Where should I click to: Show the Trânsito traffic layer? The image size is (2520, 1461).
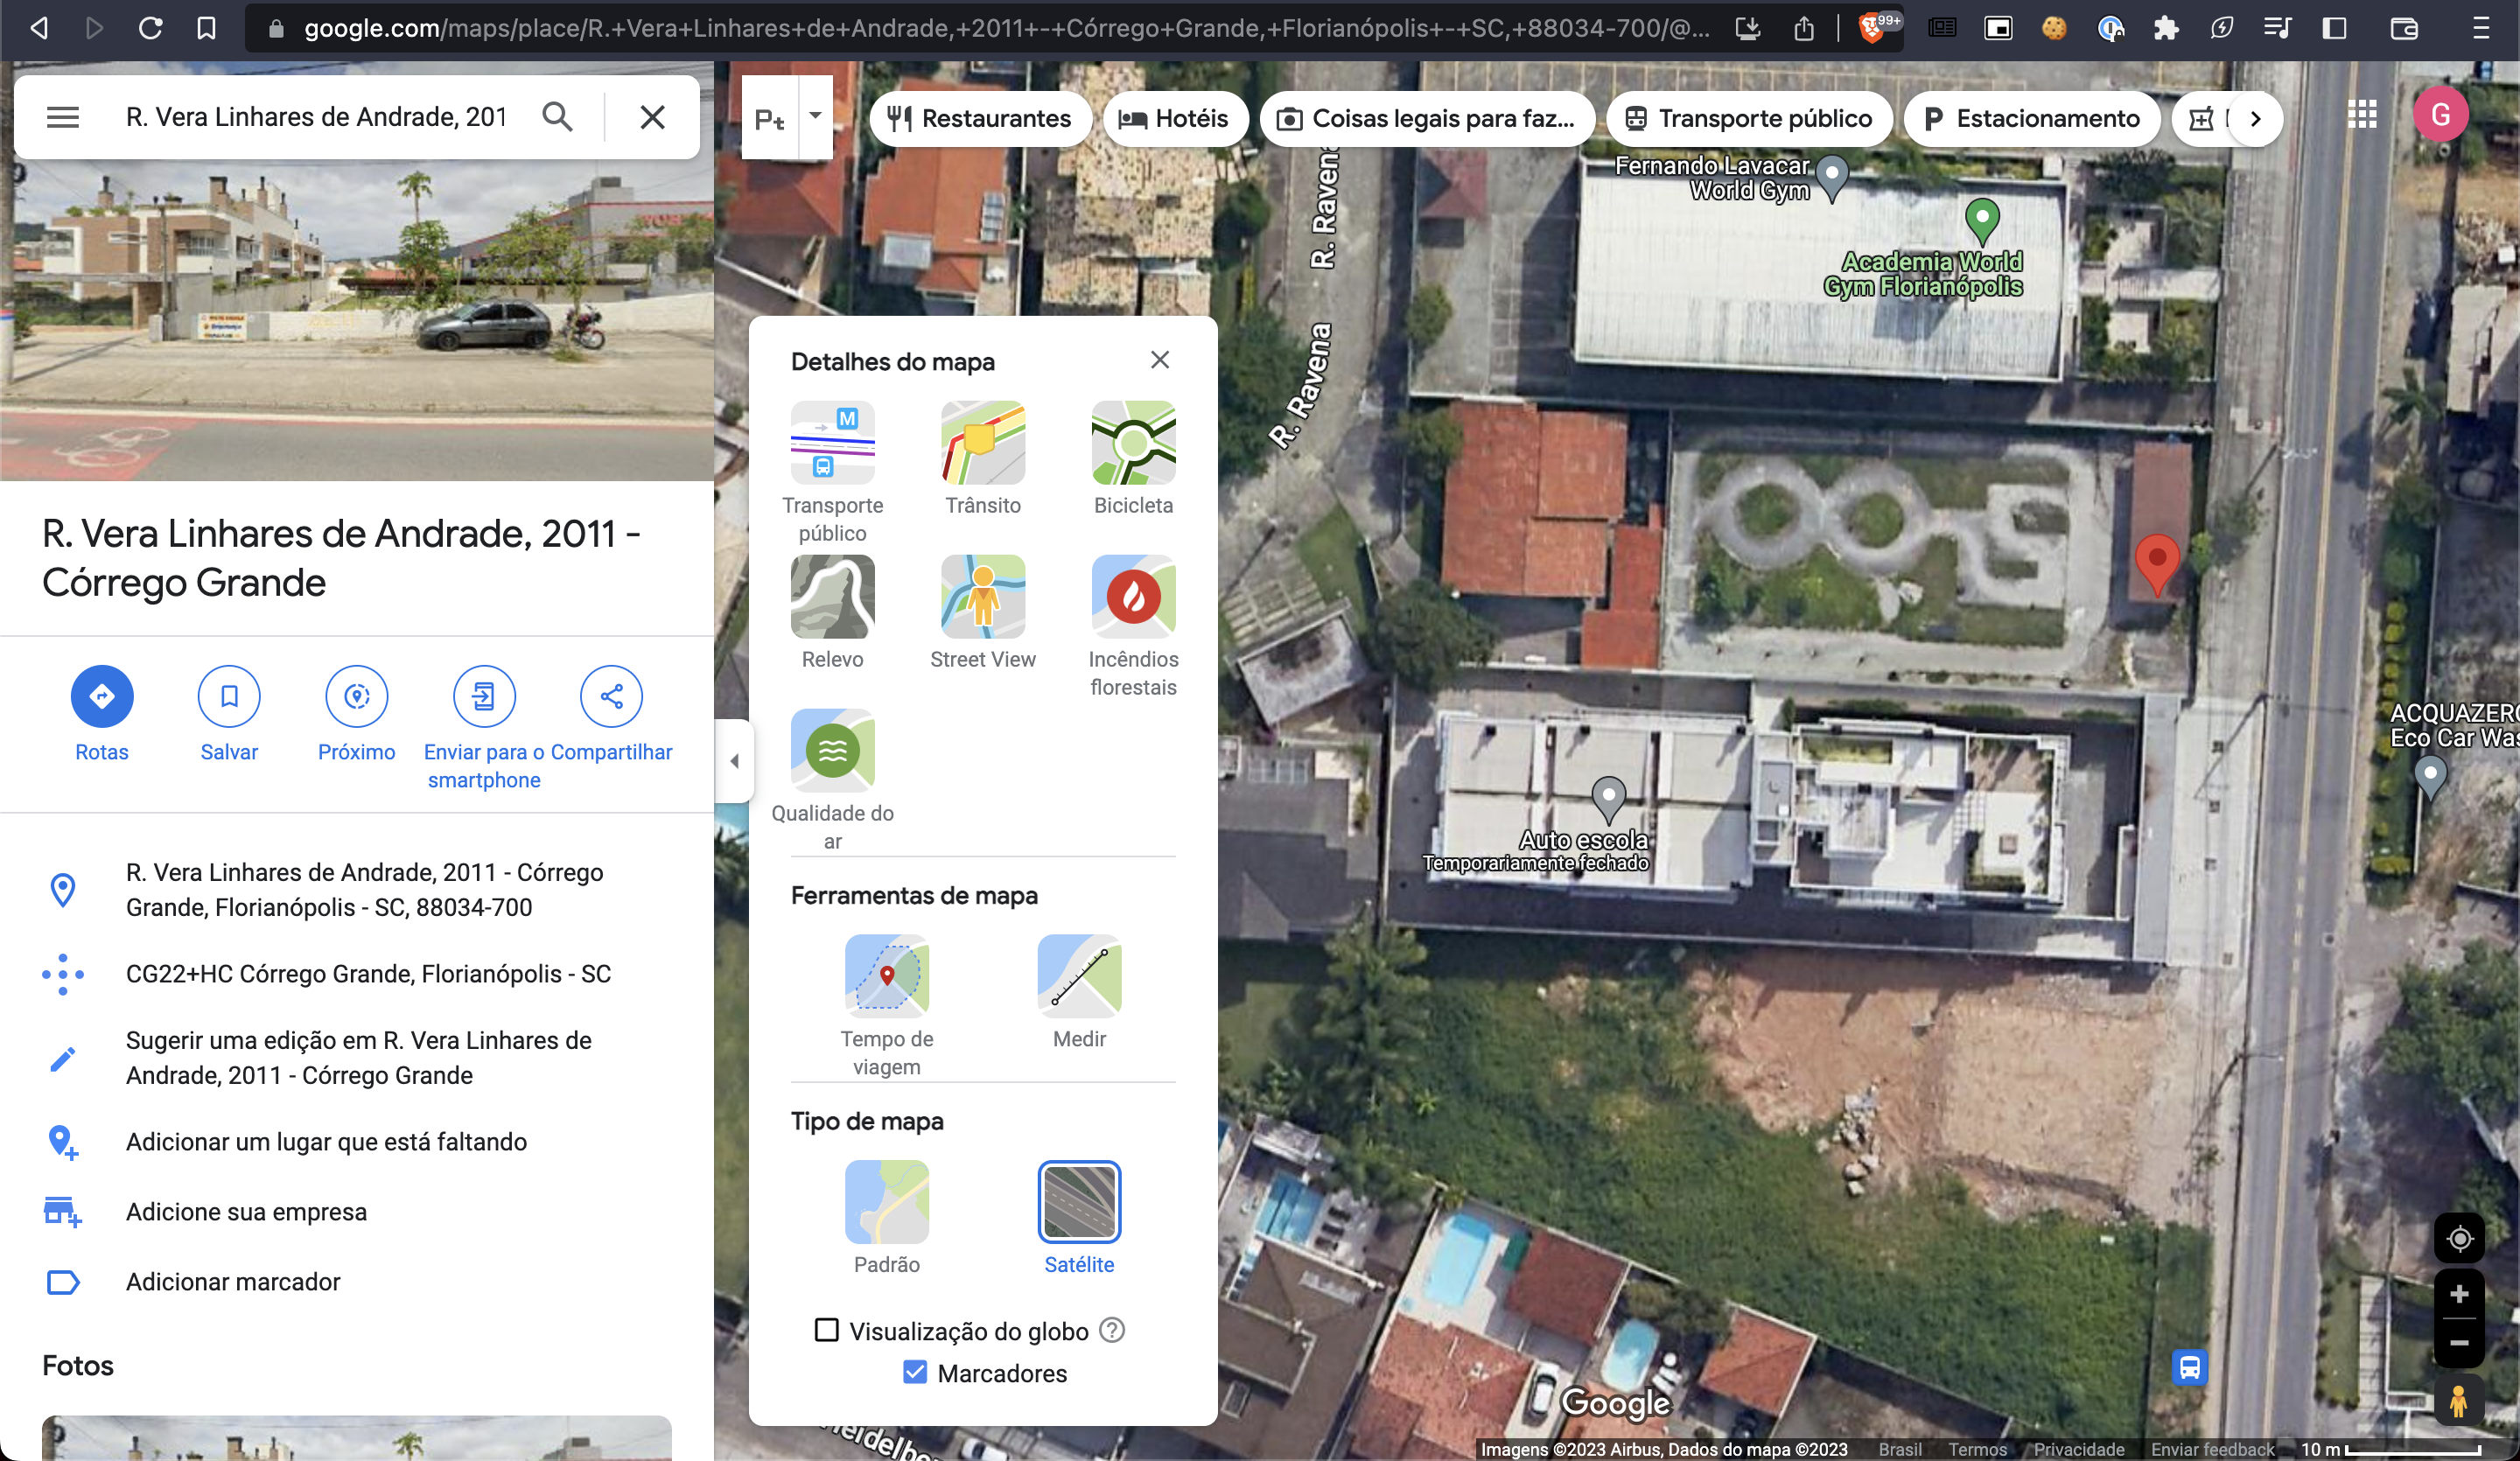[982, 443]
